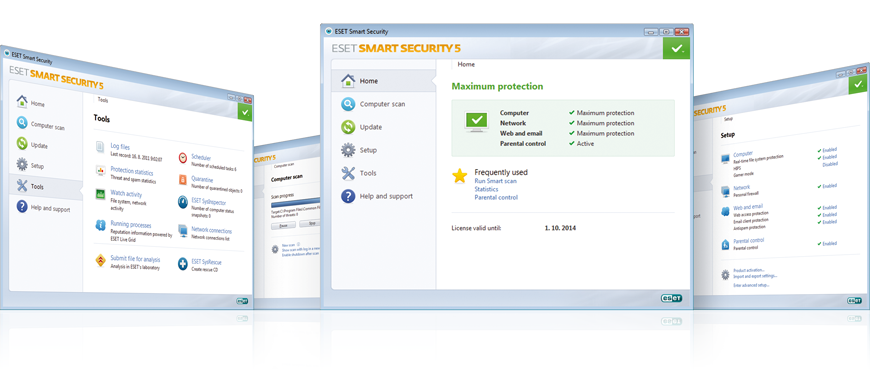The height and width of the screenshot is (370, 870).
Task: Click Enter advanced setup link
Action: click(751, 285)
